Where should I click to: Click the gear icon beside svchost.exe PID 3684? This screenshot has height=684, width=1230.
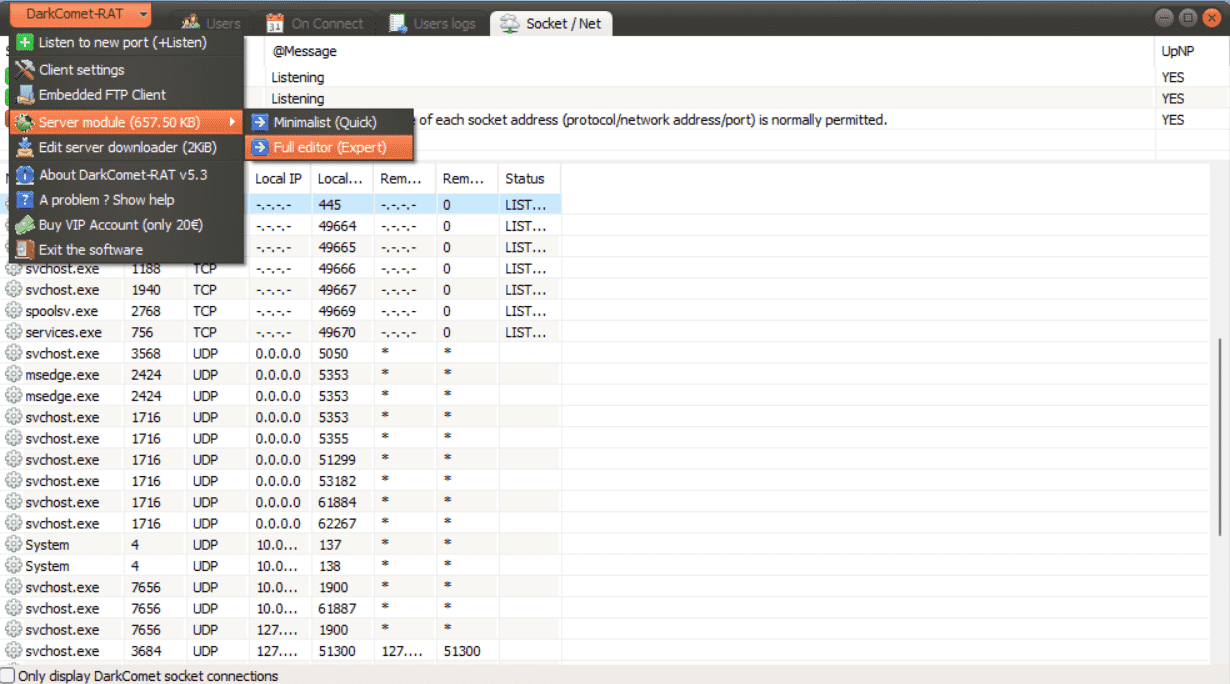(x=14, y=651)
